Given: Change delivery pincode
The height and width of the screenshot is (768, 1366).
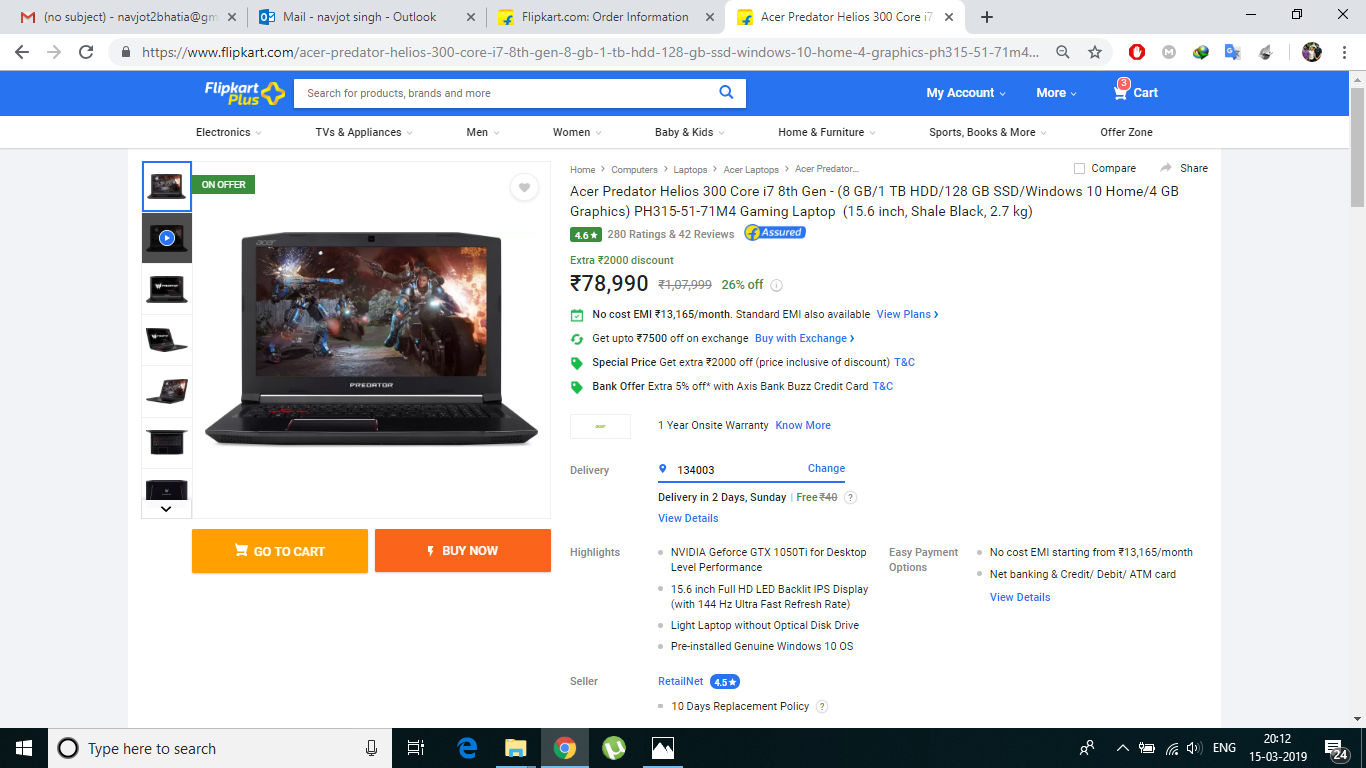Looking at the screenshot, I should coord(826,468).
